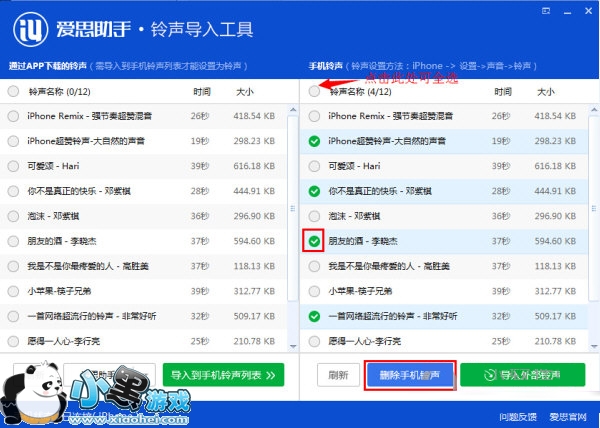
Task: Click 616.18 KB size in phone list
Action: pyautogui.click(x=555, y=166)
